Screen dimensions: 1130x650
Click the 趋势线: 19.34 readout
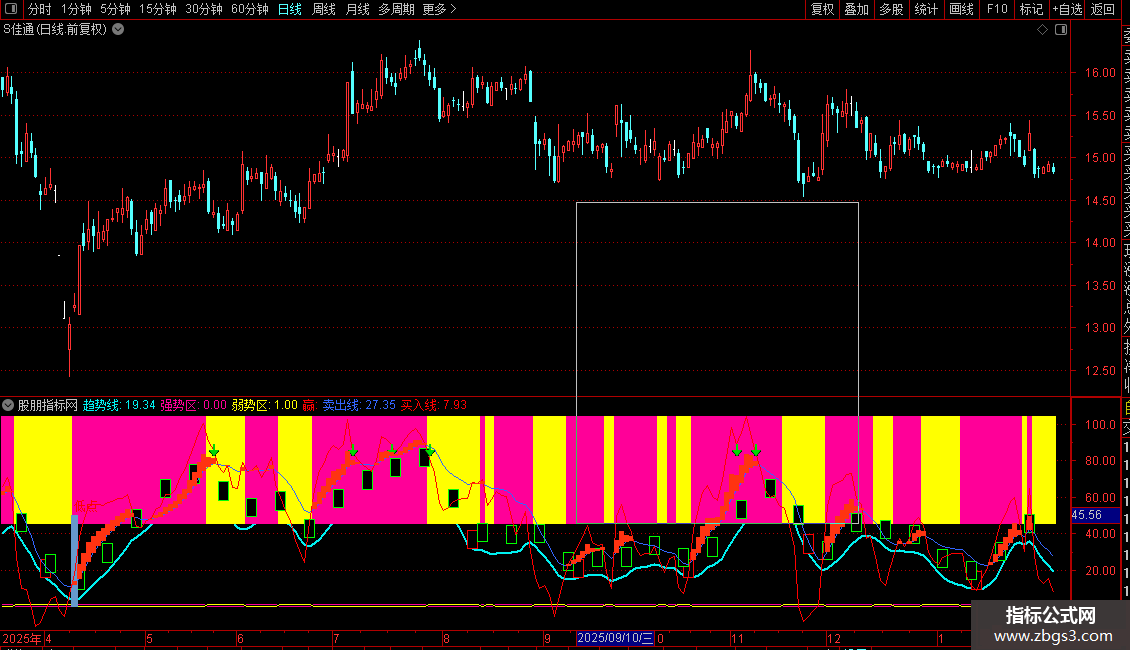(x=119, y=405)
